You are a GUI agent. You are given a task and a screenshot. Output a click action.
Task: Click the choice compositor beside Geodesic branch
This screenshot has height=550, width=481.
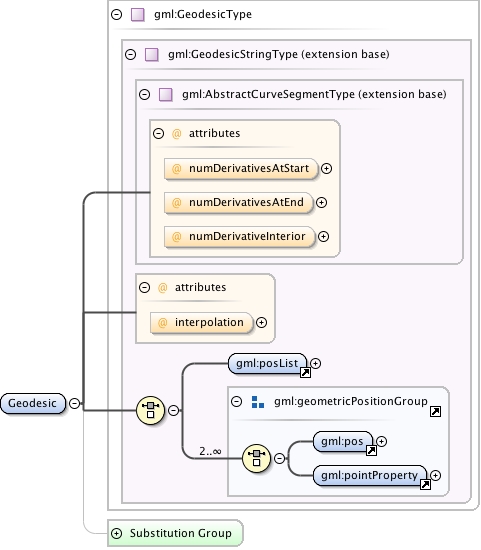(151, 410)
